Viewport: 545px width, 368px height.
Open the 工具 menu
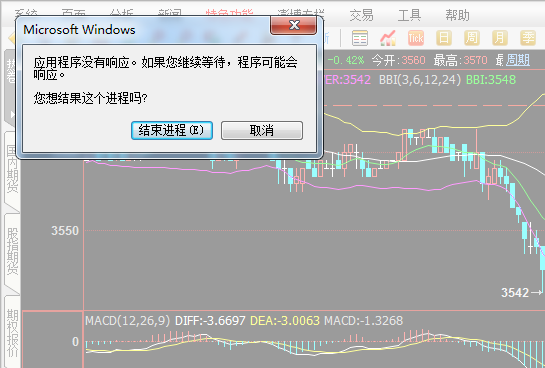tap(409, 15)
